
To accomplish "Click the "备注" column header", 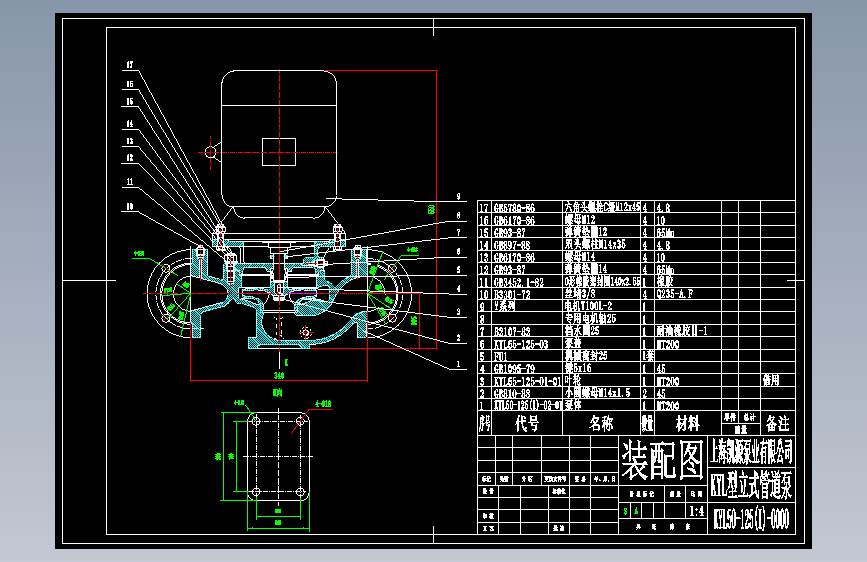I will (777, 424).
